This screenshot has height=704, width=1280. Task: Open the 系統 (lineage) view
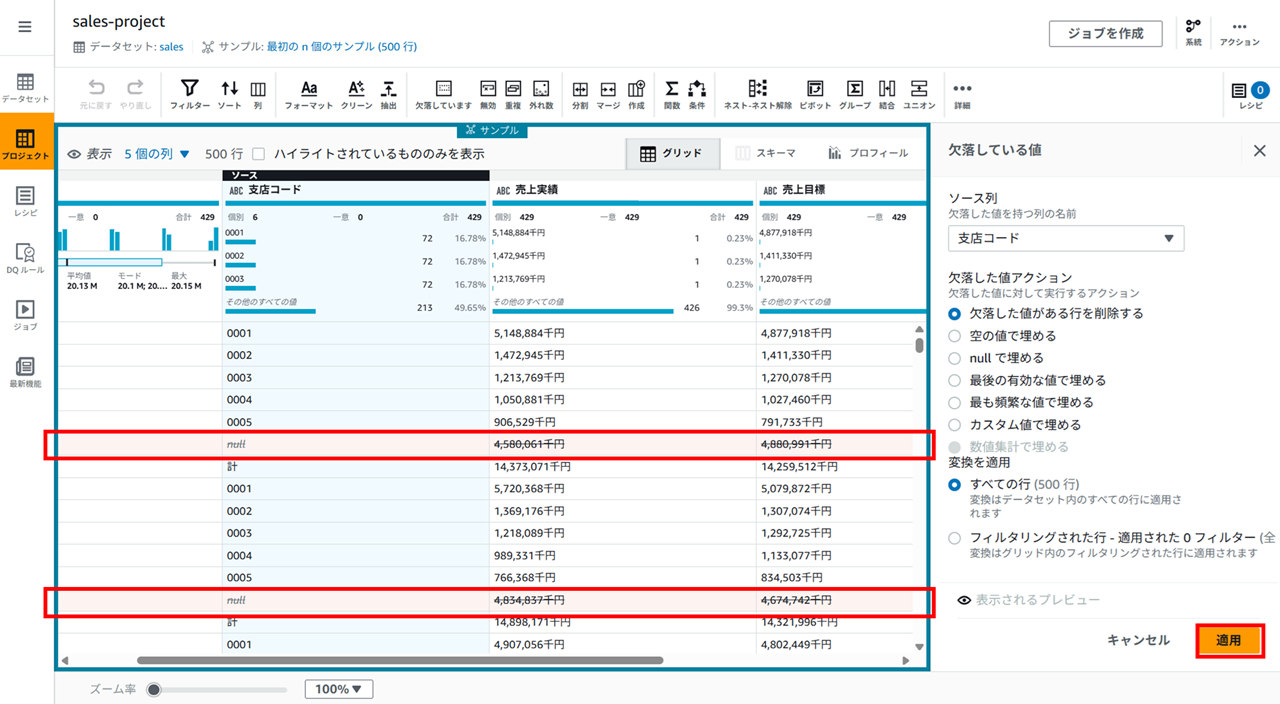(x=1193, y=33)
